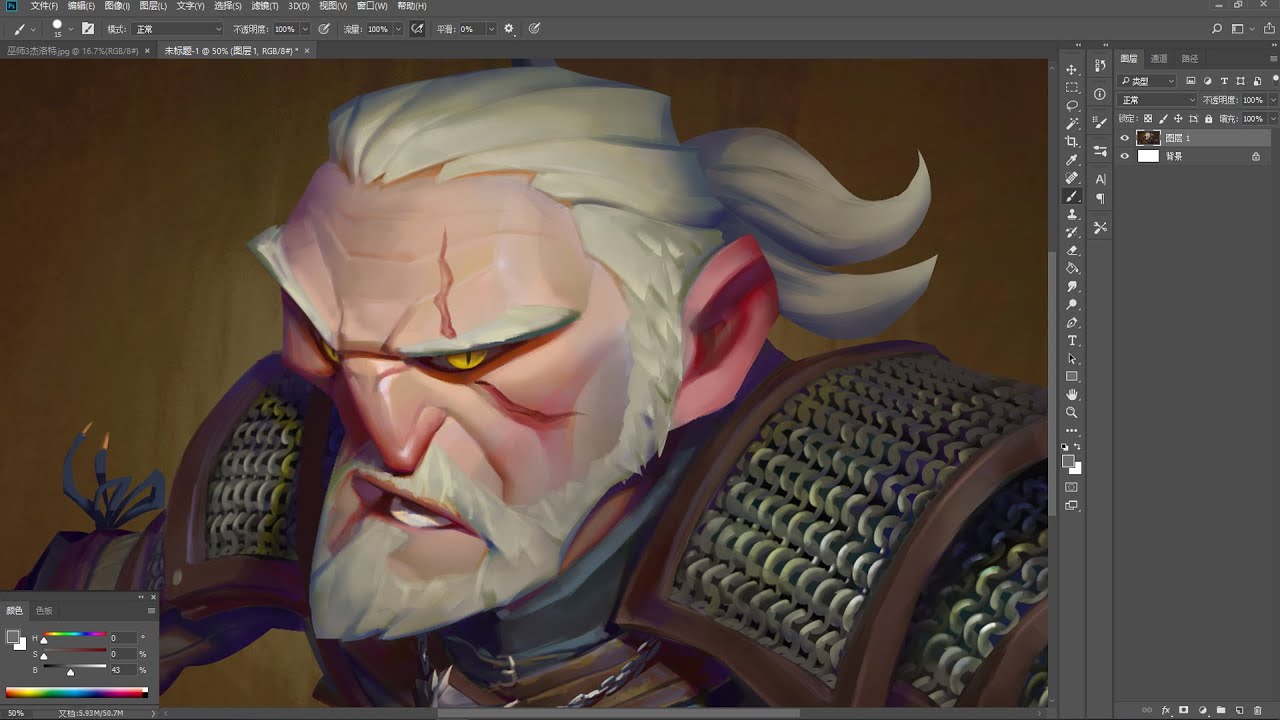
Task: Reset default foreground background colors
Action: [1065, 447]
